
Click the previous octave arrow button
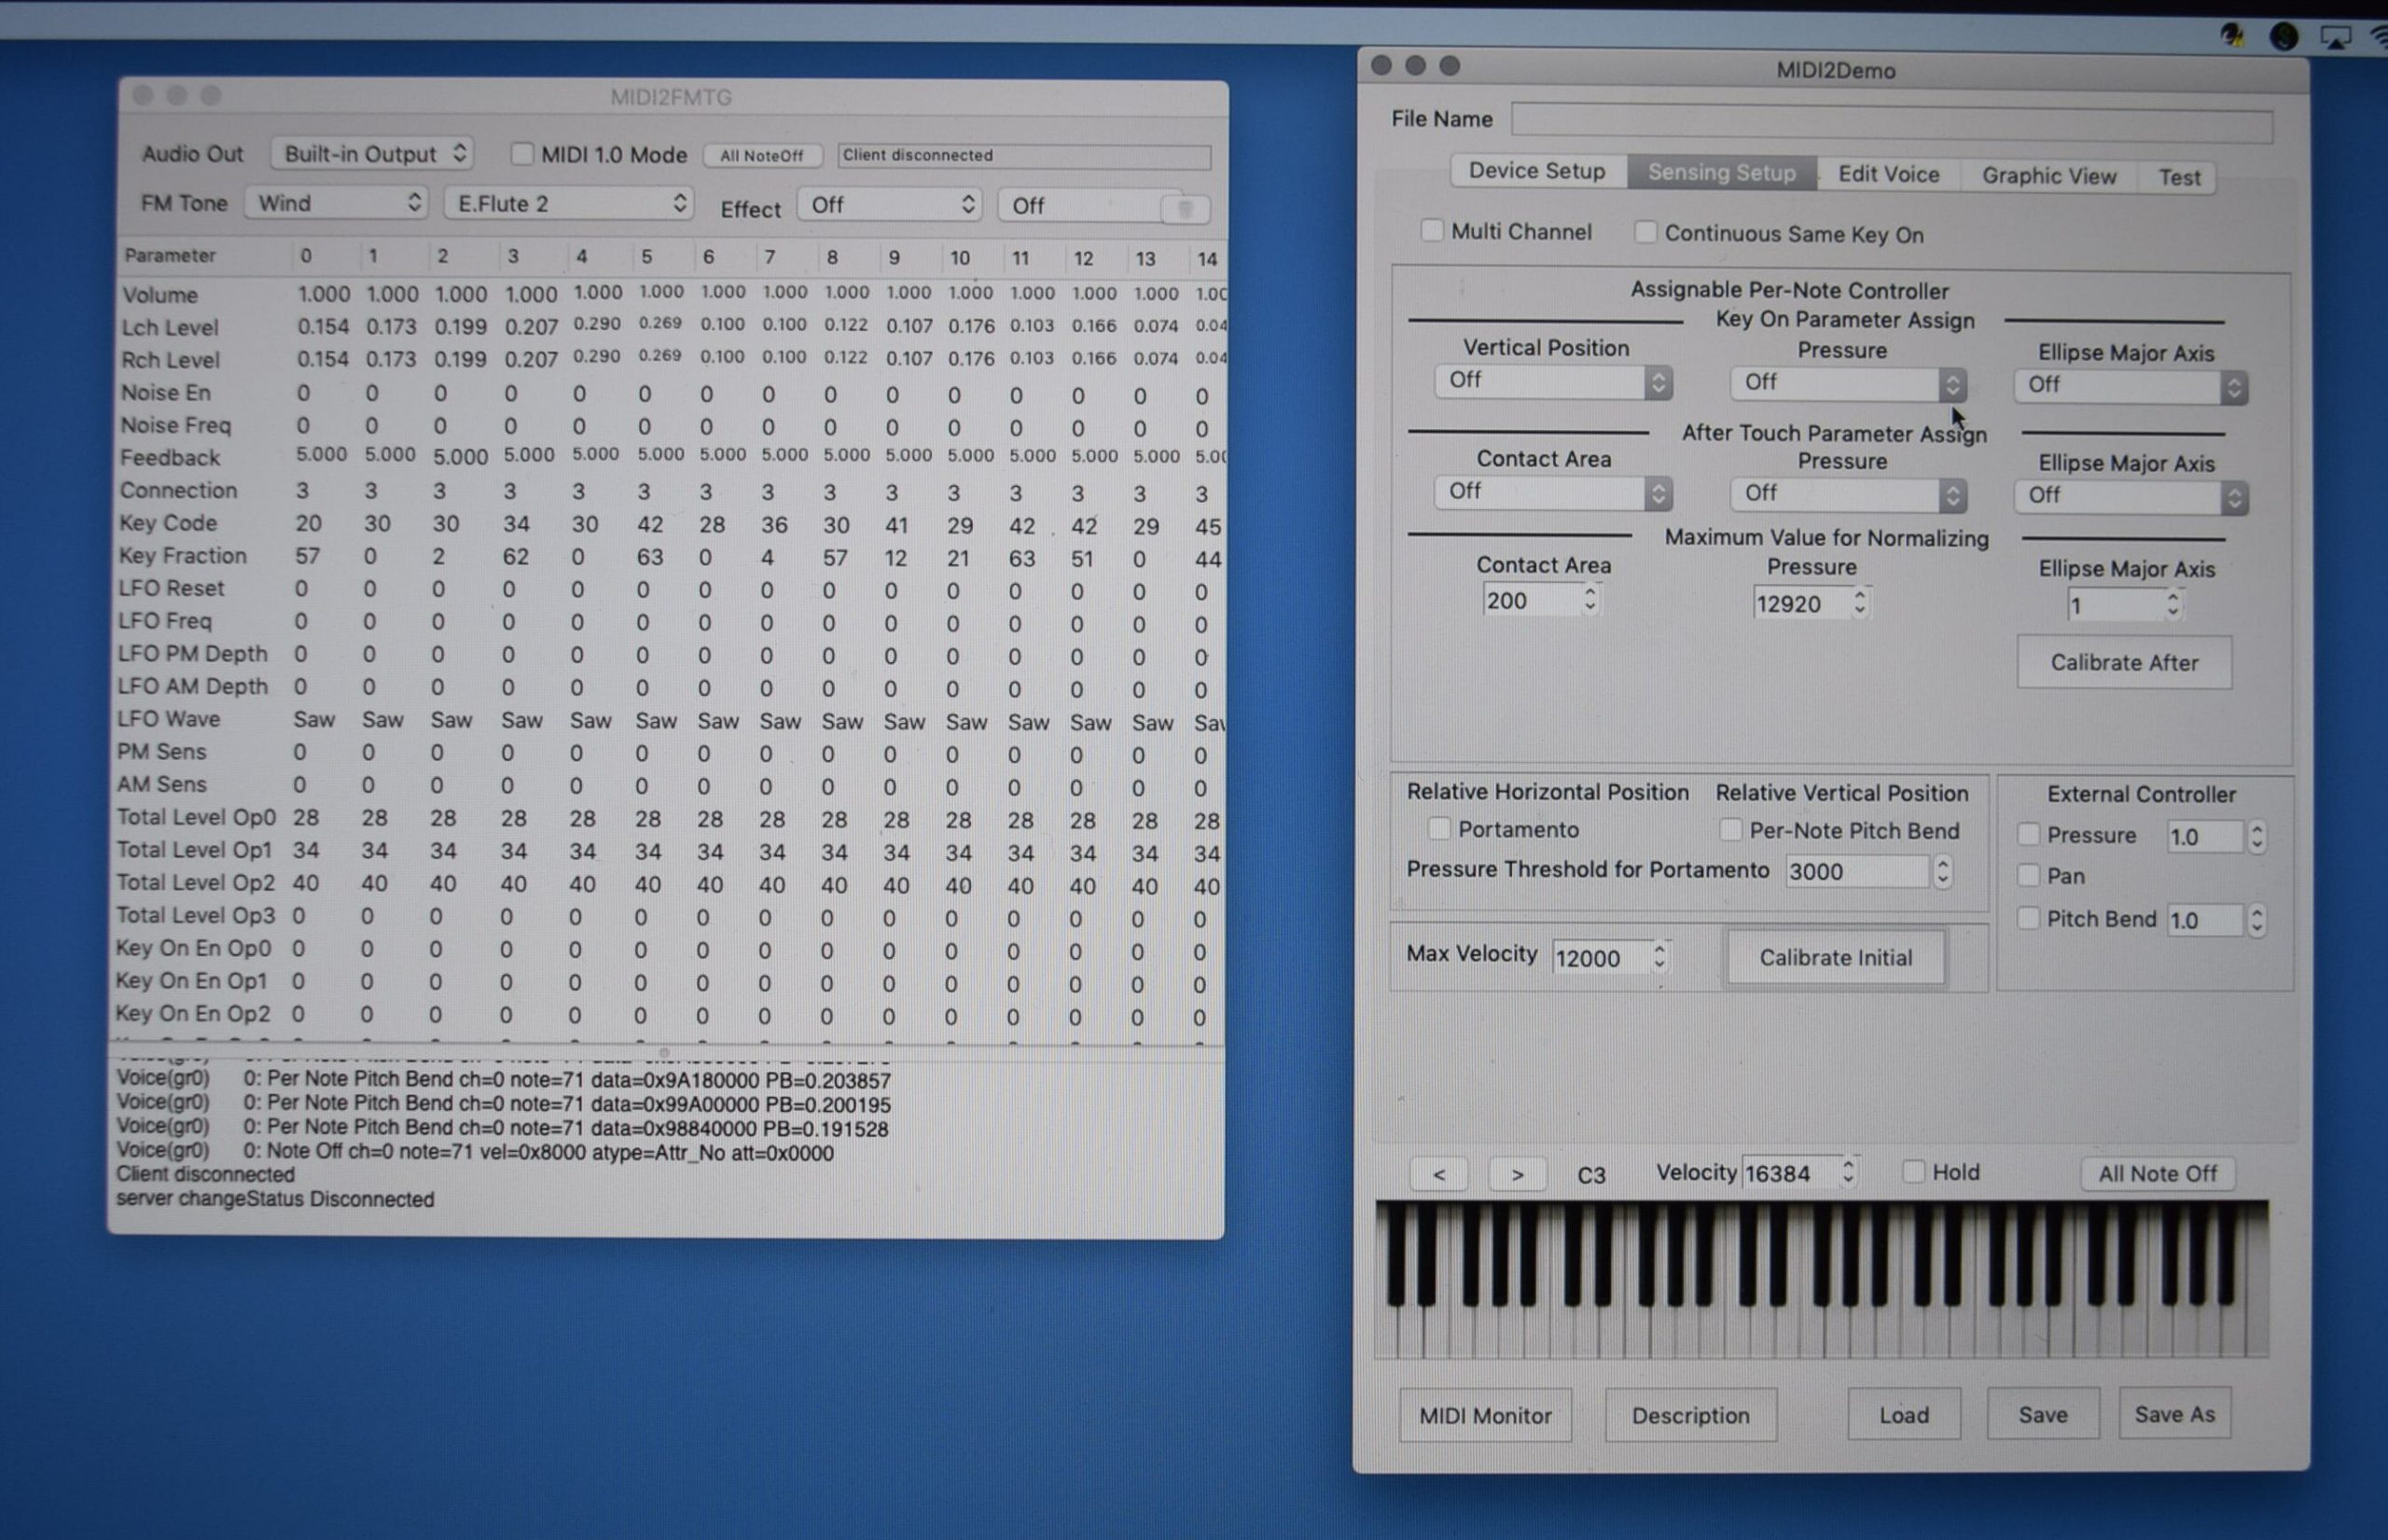1438,1174
